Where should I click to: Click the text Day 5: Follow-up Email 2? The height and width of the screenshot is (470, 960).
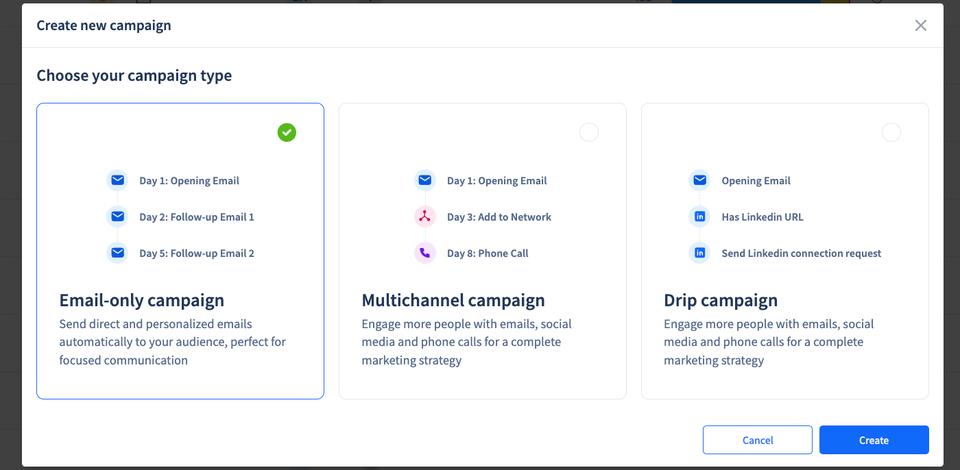[197, 253]
